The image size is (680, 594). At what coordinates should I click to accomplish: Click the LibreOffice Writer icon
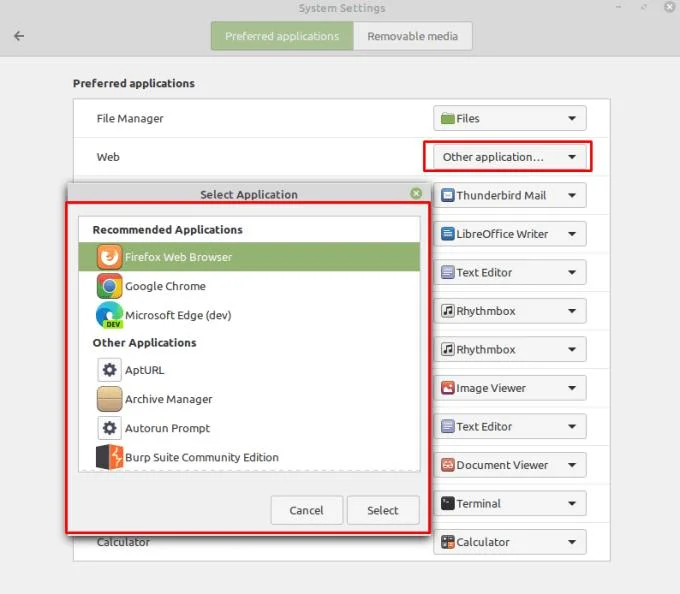[x=448, y=234]
